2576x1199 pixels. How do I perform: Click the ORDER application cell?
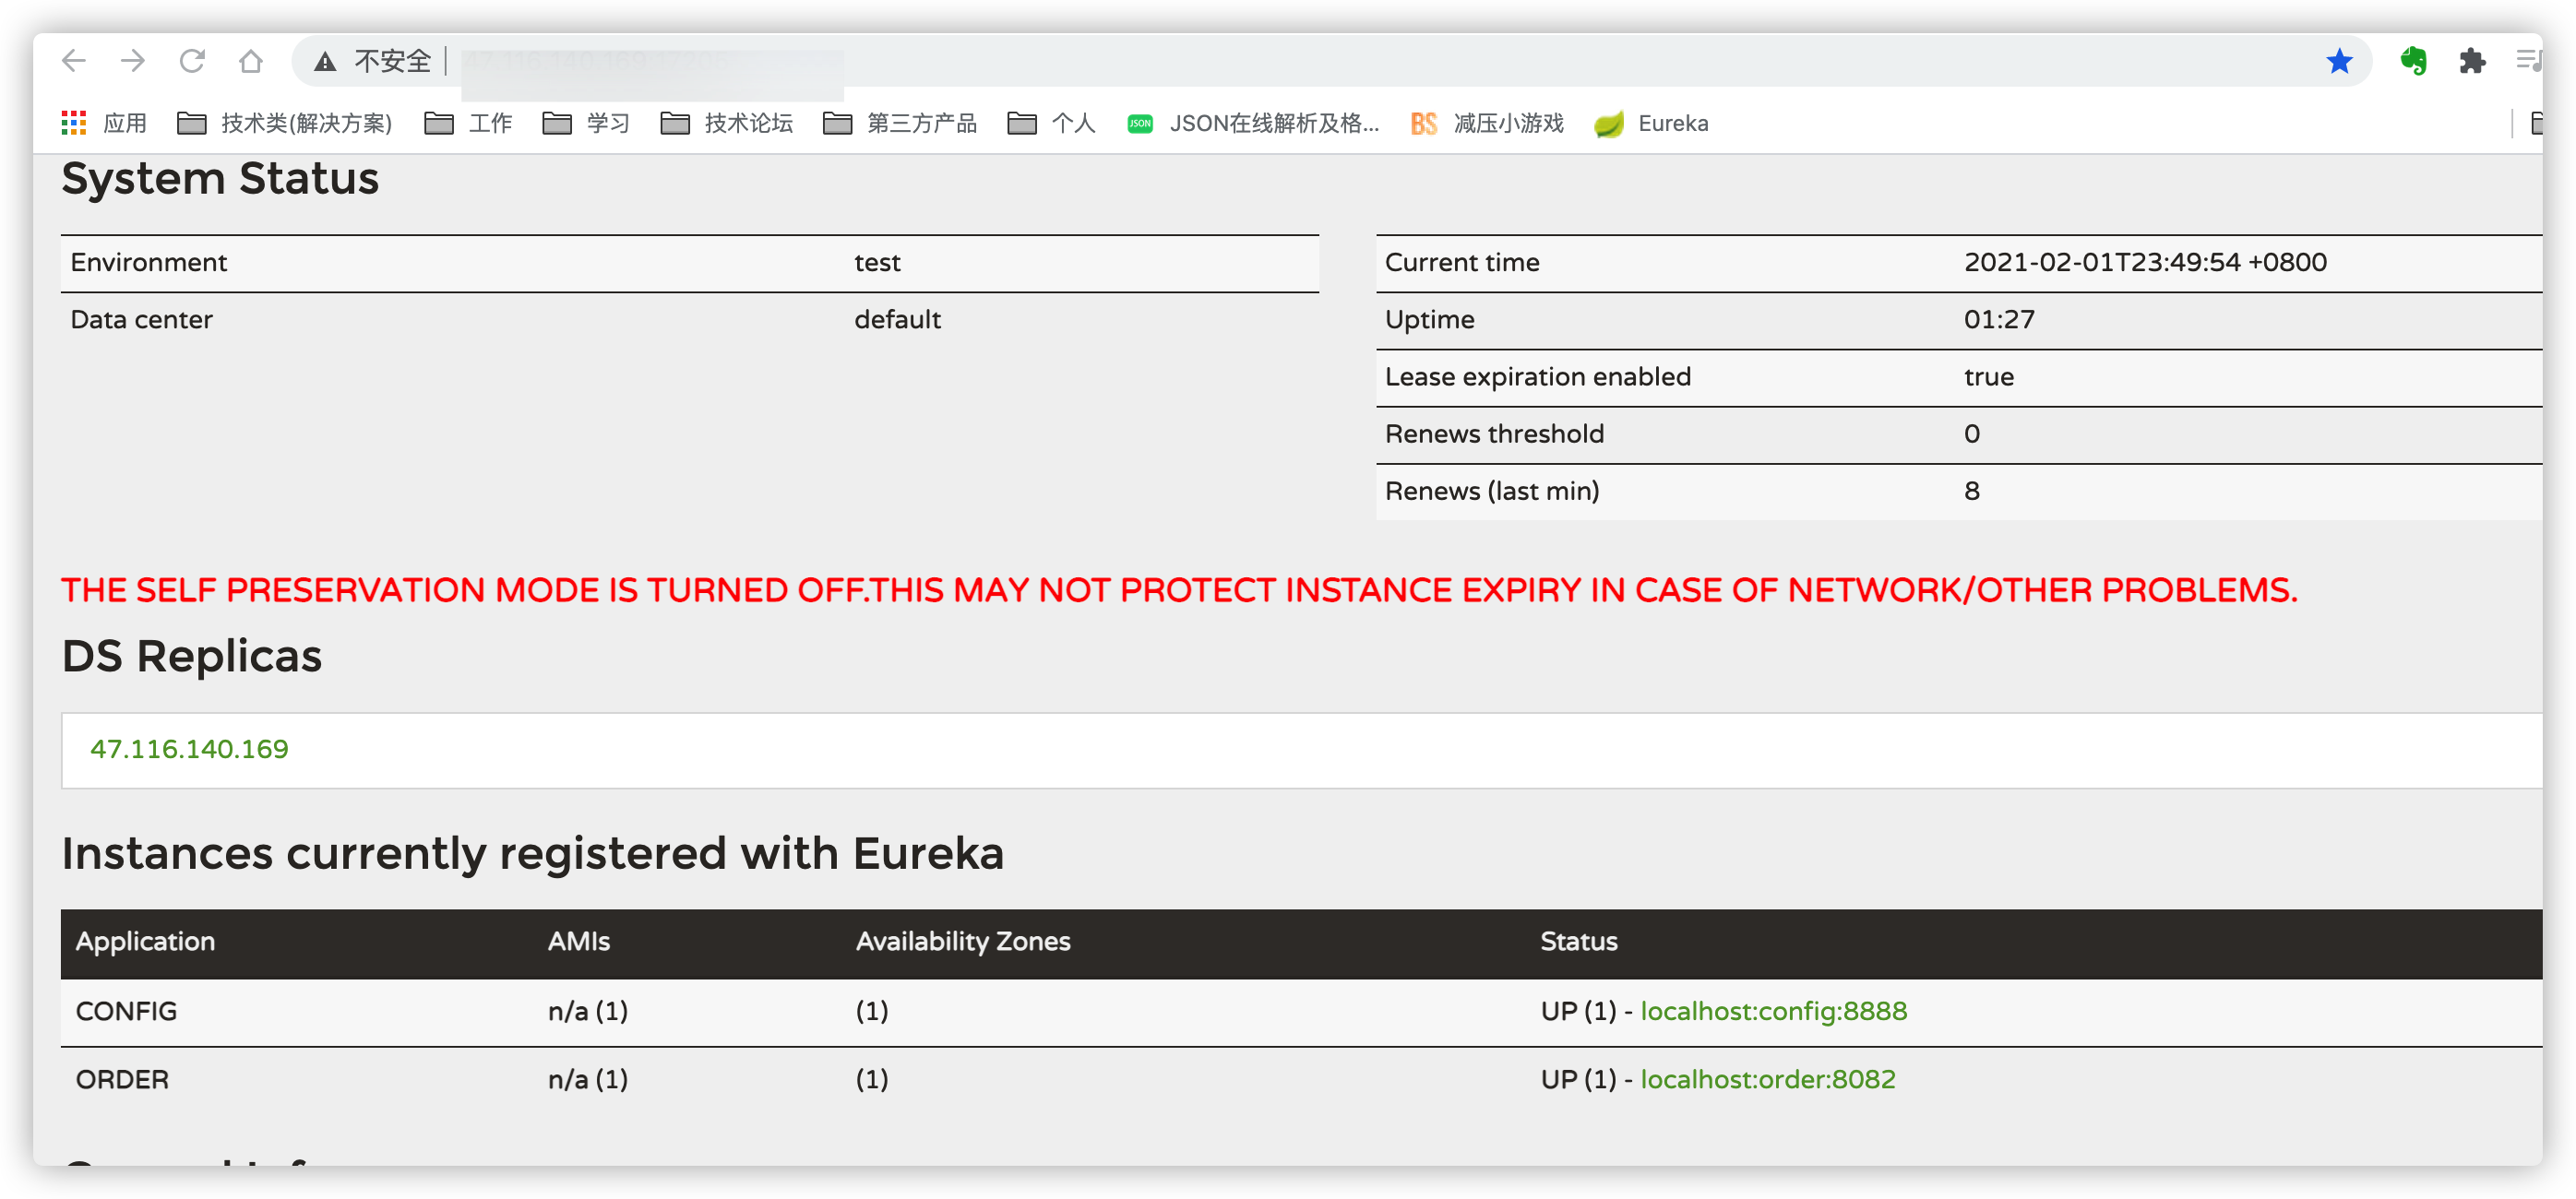(x=122, y=1079)
